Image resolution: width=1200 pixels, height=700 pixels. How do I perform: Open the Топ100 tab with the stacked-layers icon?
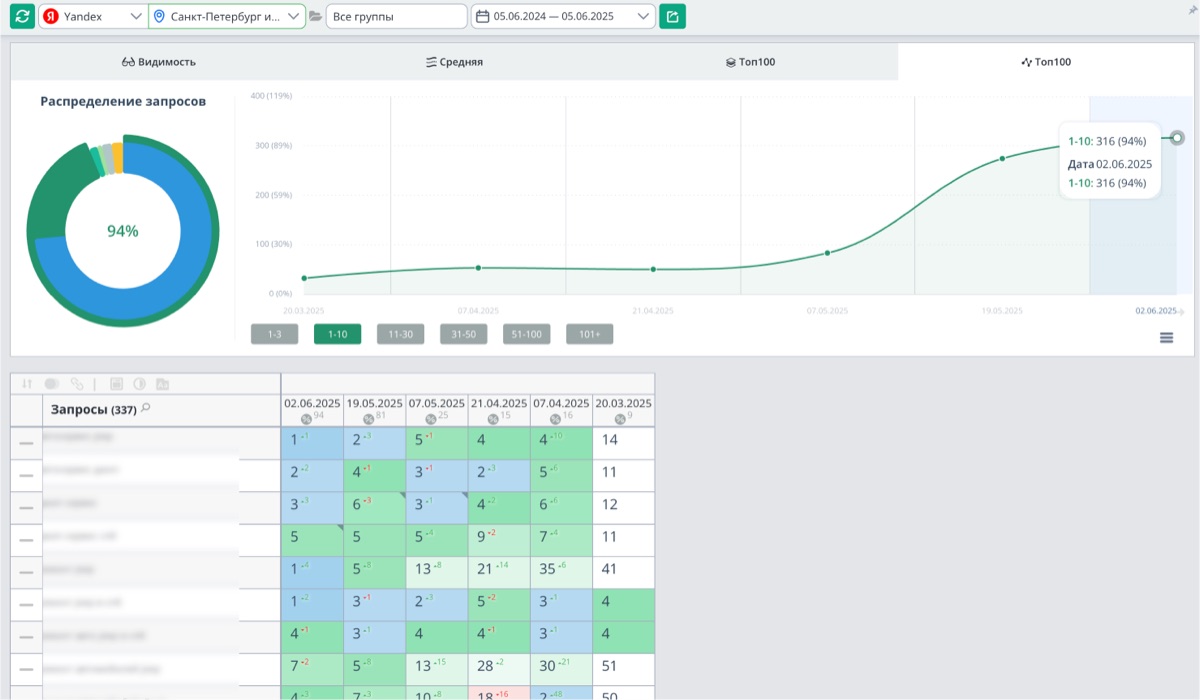[x=750, y=62]
